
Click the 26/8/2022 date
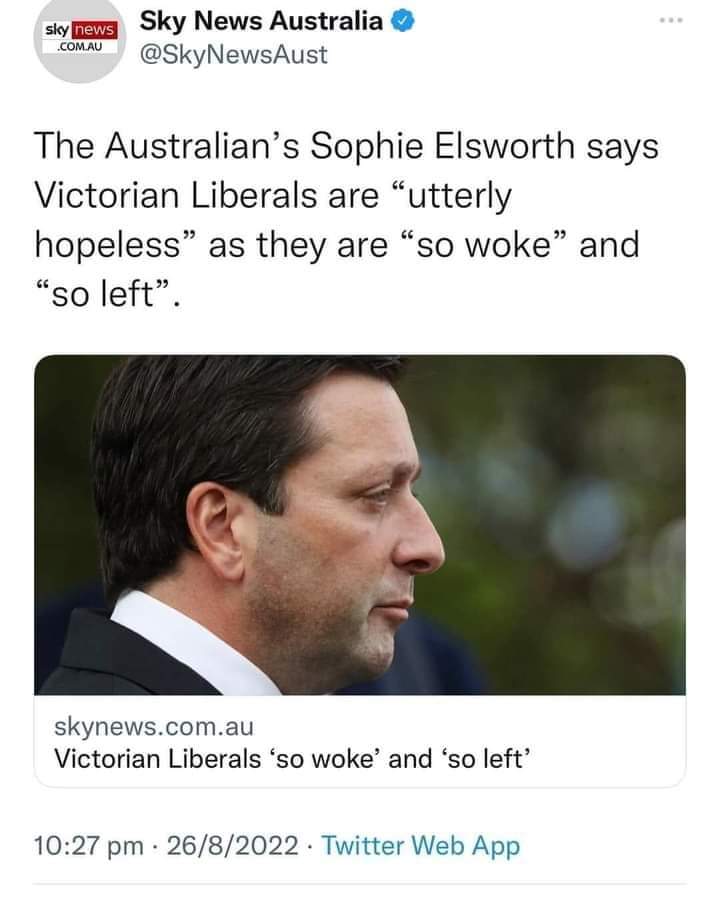(x=233, y=846)
